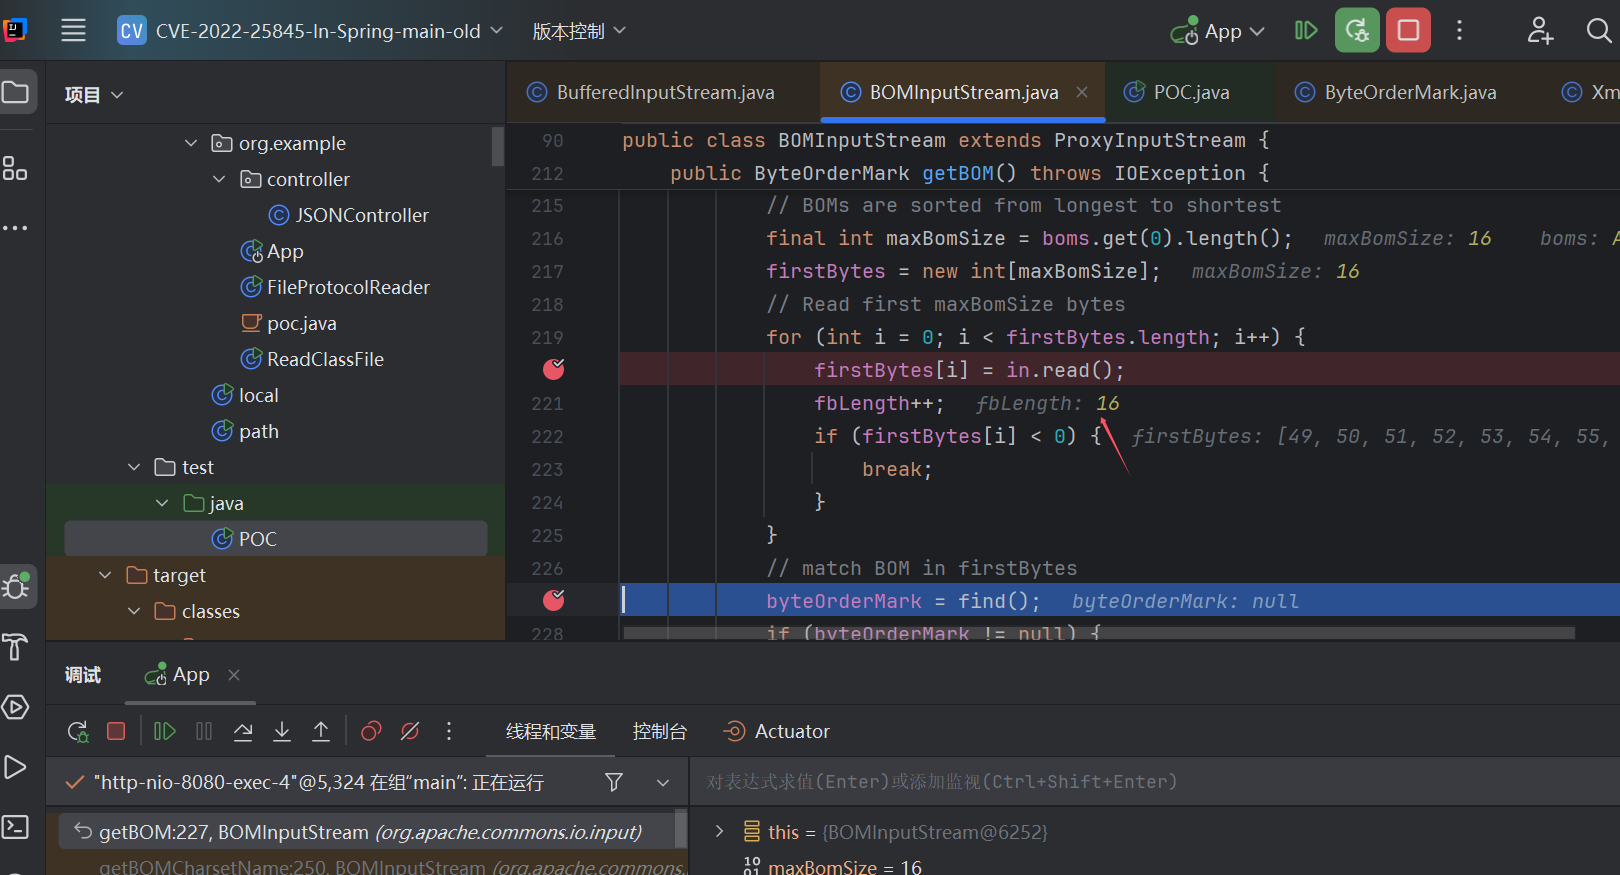1620x875 pixels.
Task: Click the project tree vertical scrollbar
Action: (x=497, y=147)
